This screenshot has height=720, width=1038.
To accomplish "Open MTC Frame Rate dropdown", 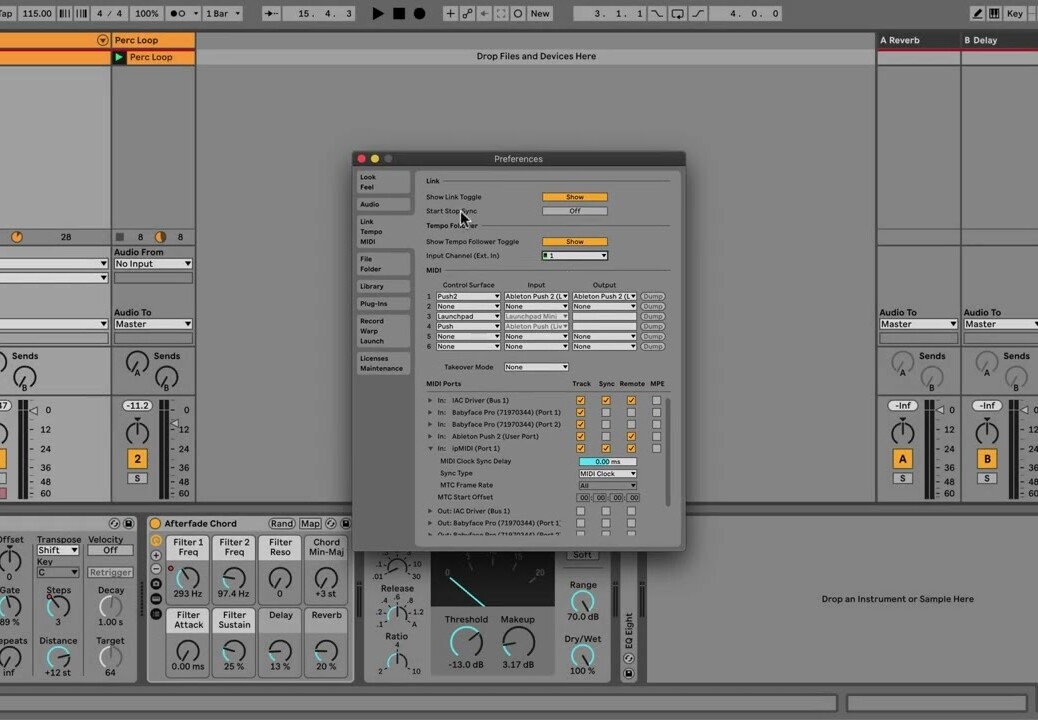I will click(608, 486).
